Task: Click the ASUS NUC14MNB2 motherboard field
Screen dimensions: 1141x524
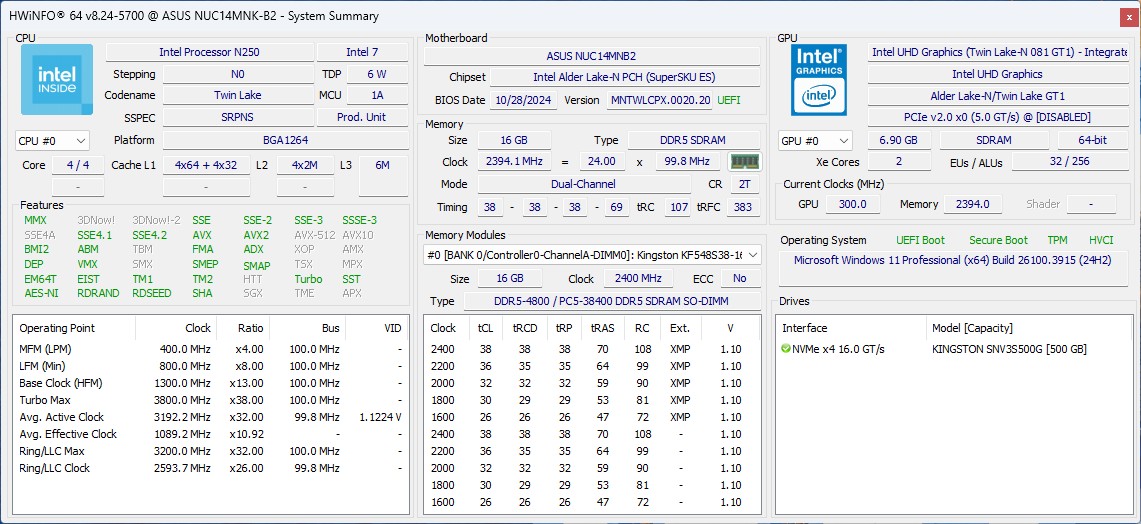Action: pyautogui.click(x=592, y=56)
